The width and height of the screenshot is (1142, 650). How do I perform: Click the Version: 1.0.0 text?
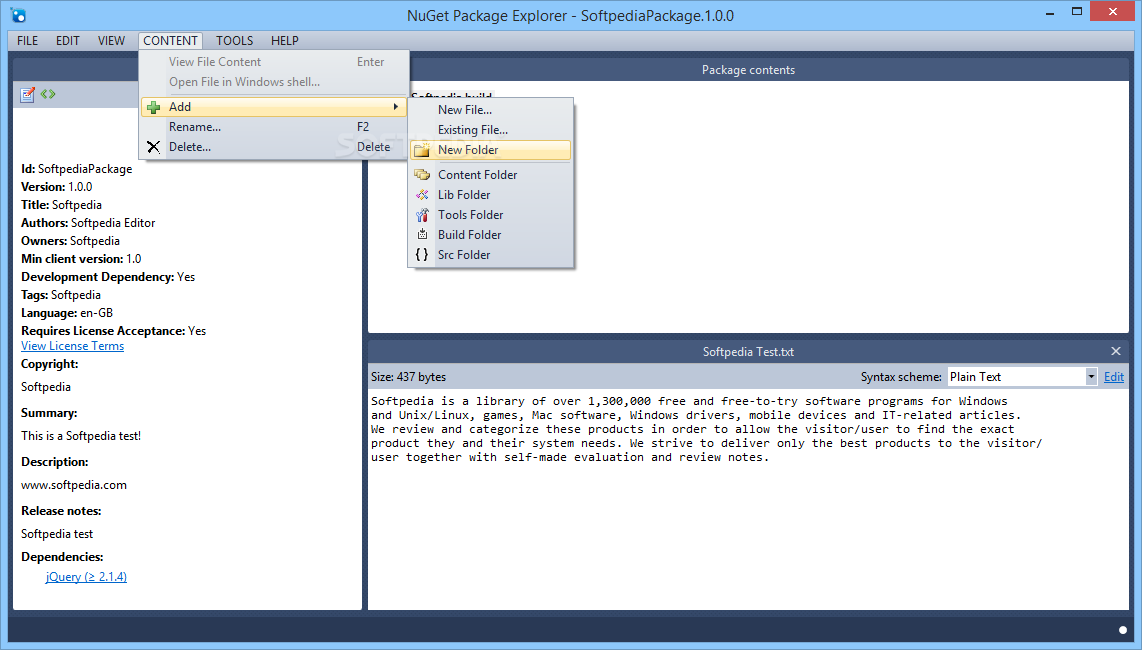[x=57, y=187]
